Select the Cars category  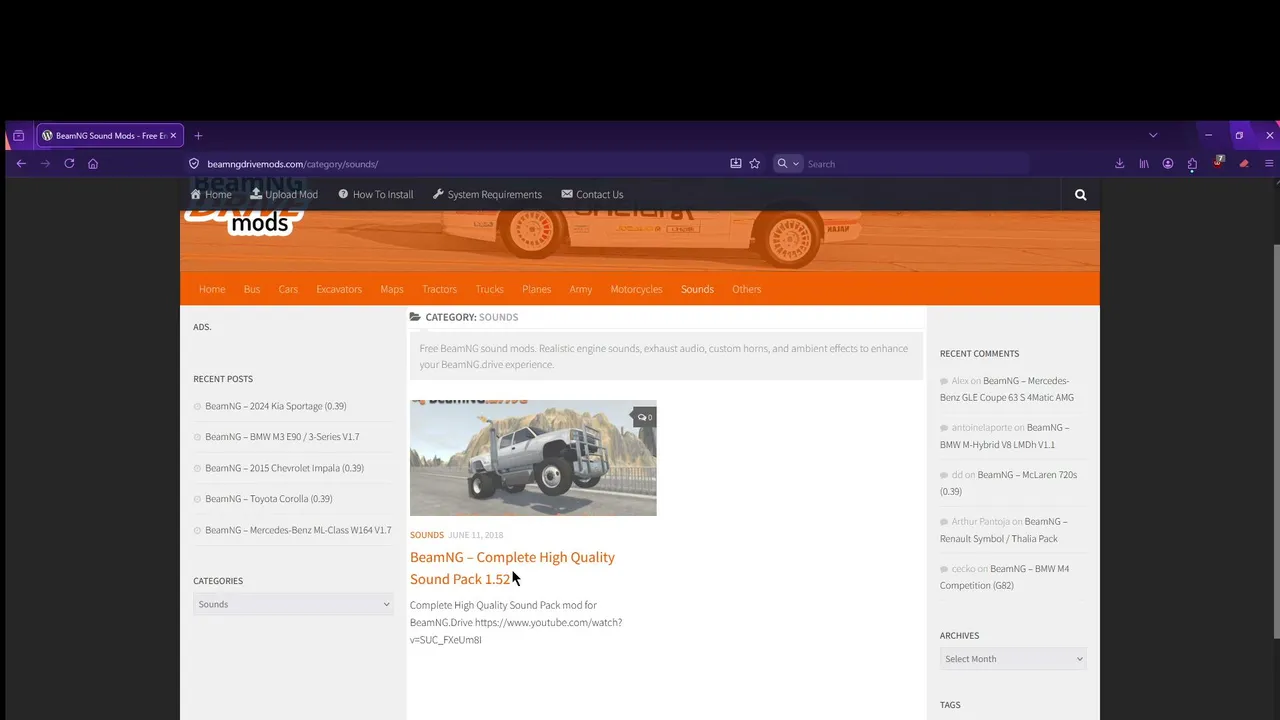(x=288, y=289)
